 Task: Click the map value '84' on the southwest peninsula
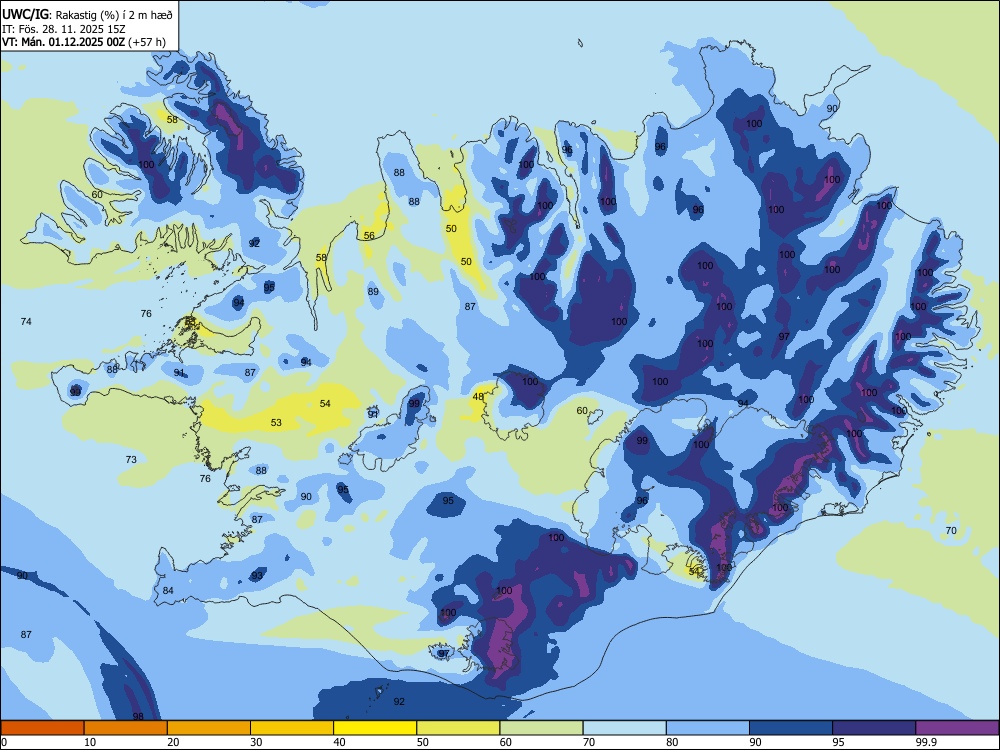coord(168,591)
